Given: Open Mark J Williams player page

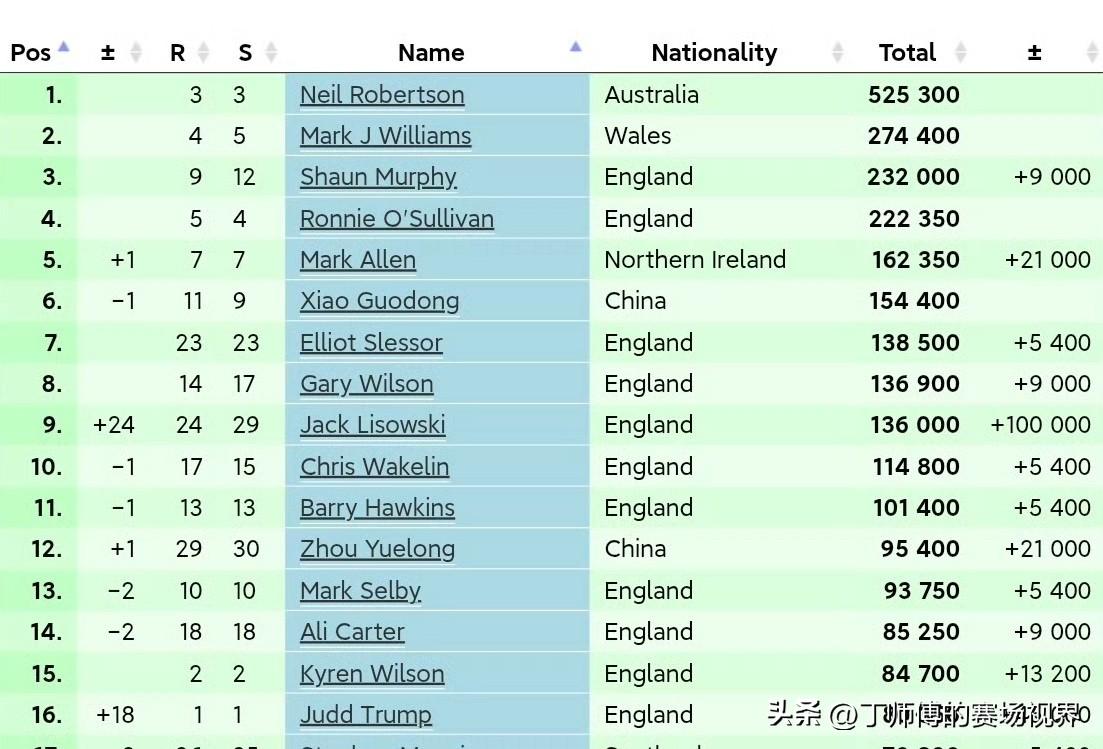Looking at the screenshot, I should (385, 136).
